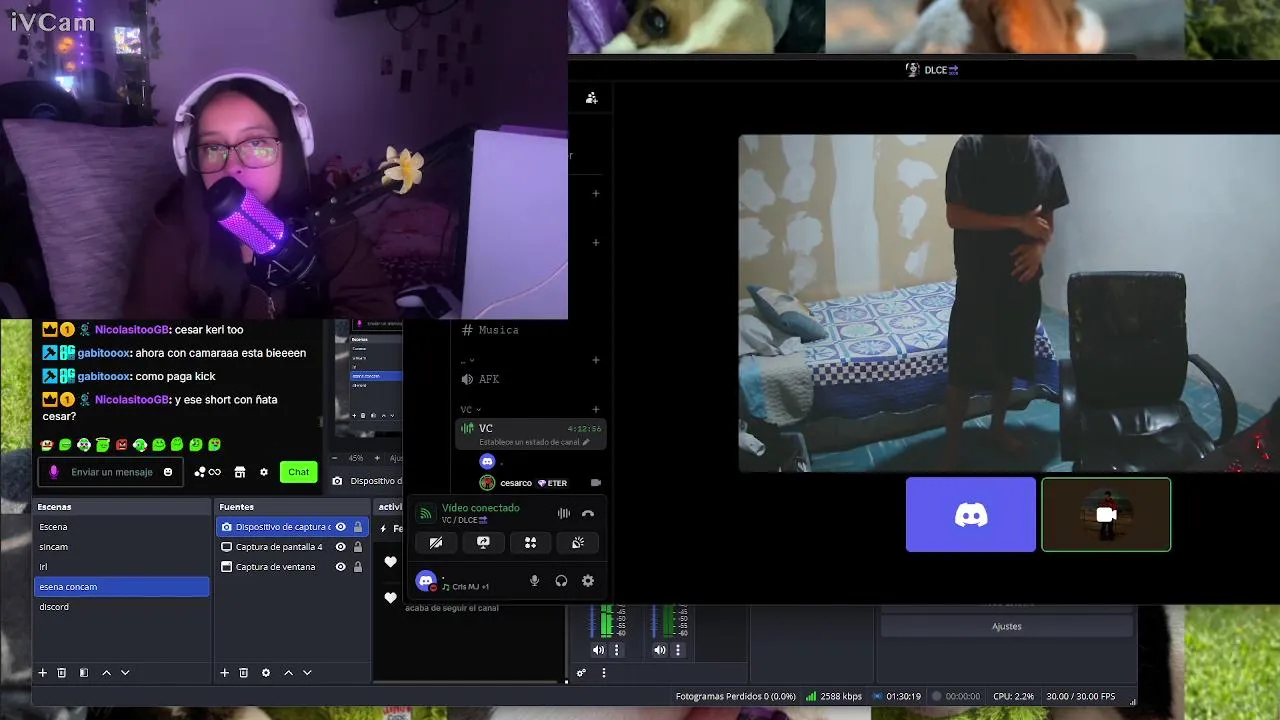The image size is (1280, 720).
Task: Click the purple microphone icon in chat input
Action: pos(54,472)
